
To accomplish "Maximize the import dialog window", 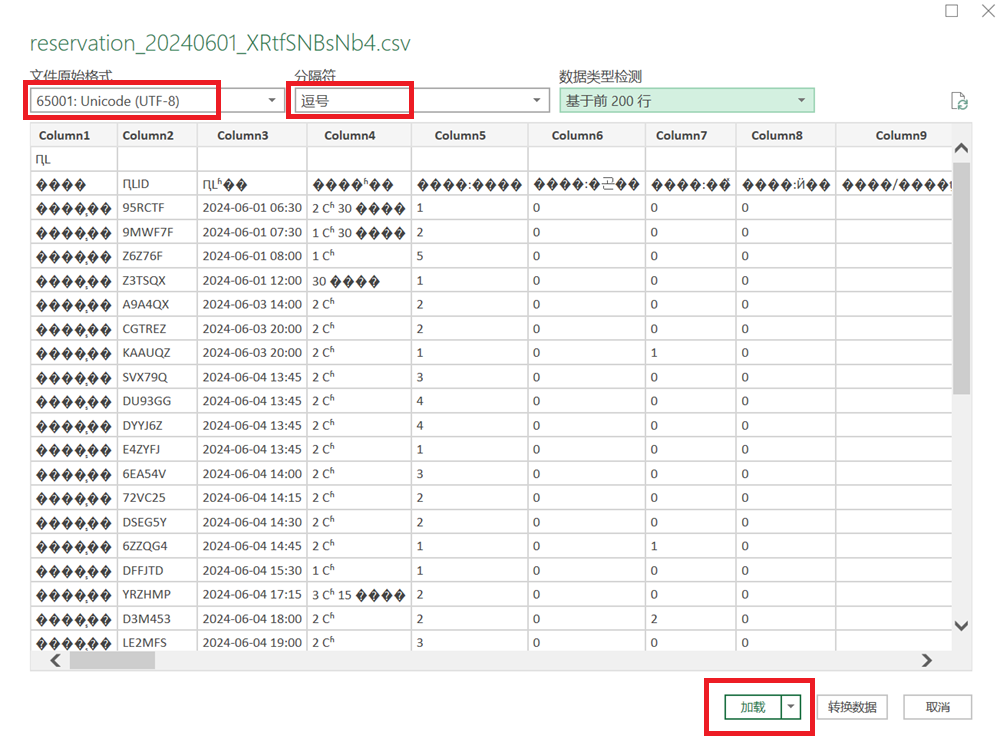I will click(x=952, y=10).
